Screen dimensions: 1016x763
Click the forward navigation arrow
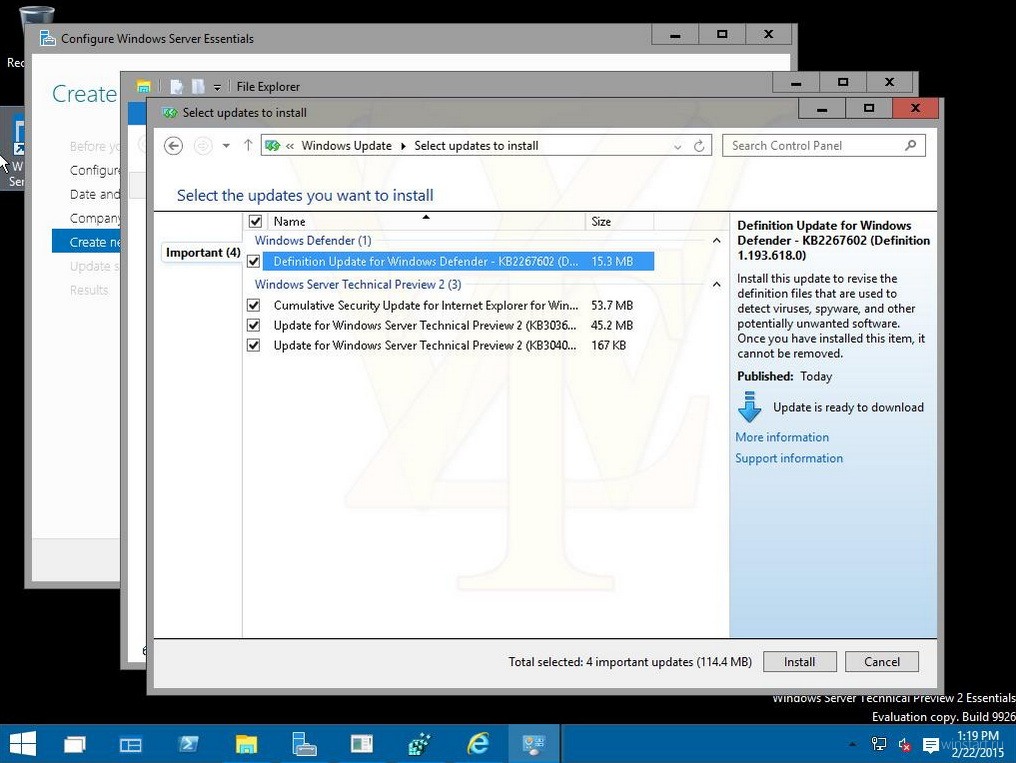click(x=203, y=146)
